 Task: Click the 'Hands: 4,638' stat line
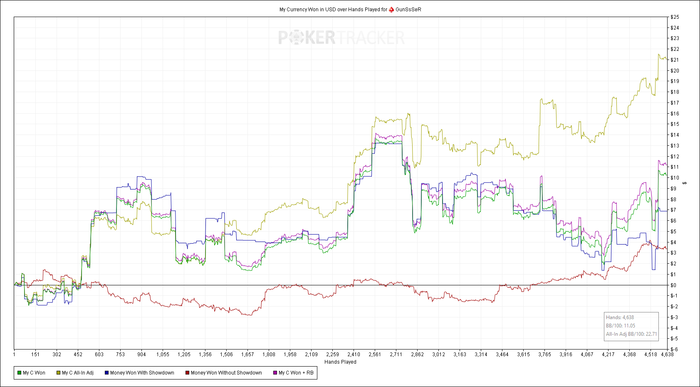620,317
